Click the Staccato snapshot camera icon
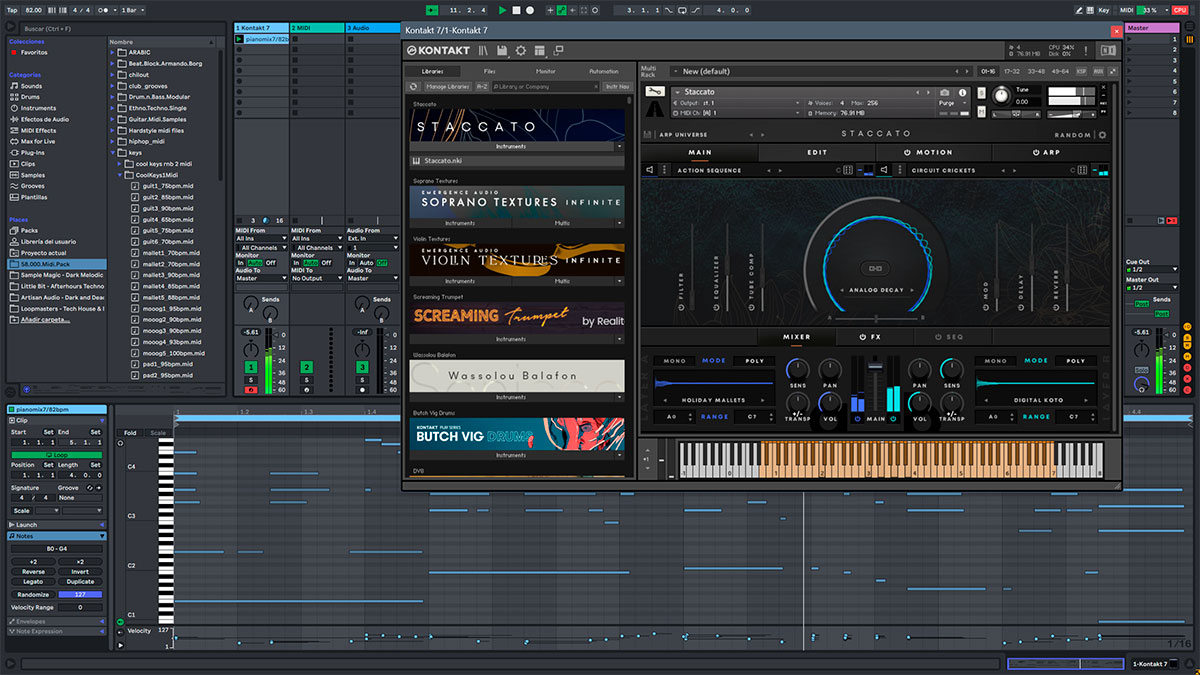Viewport: 1200px width, 675px height. coord(945,92)
